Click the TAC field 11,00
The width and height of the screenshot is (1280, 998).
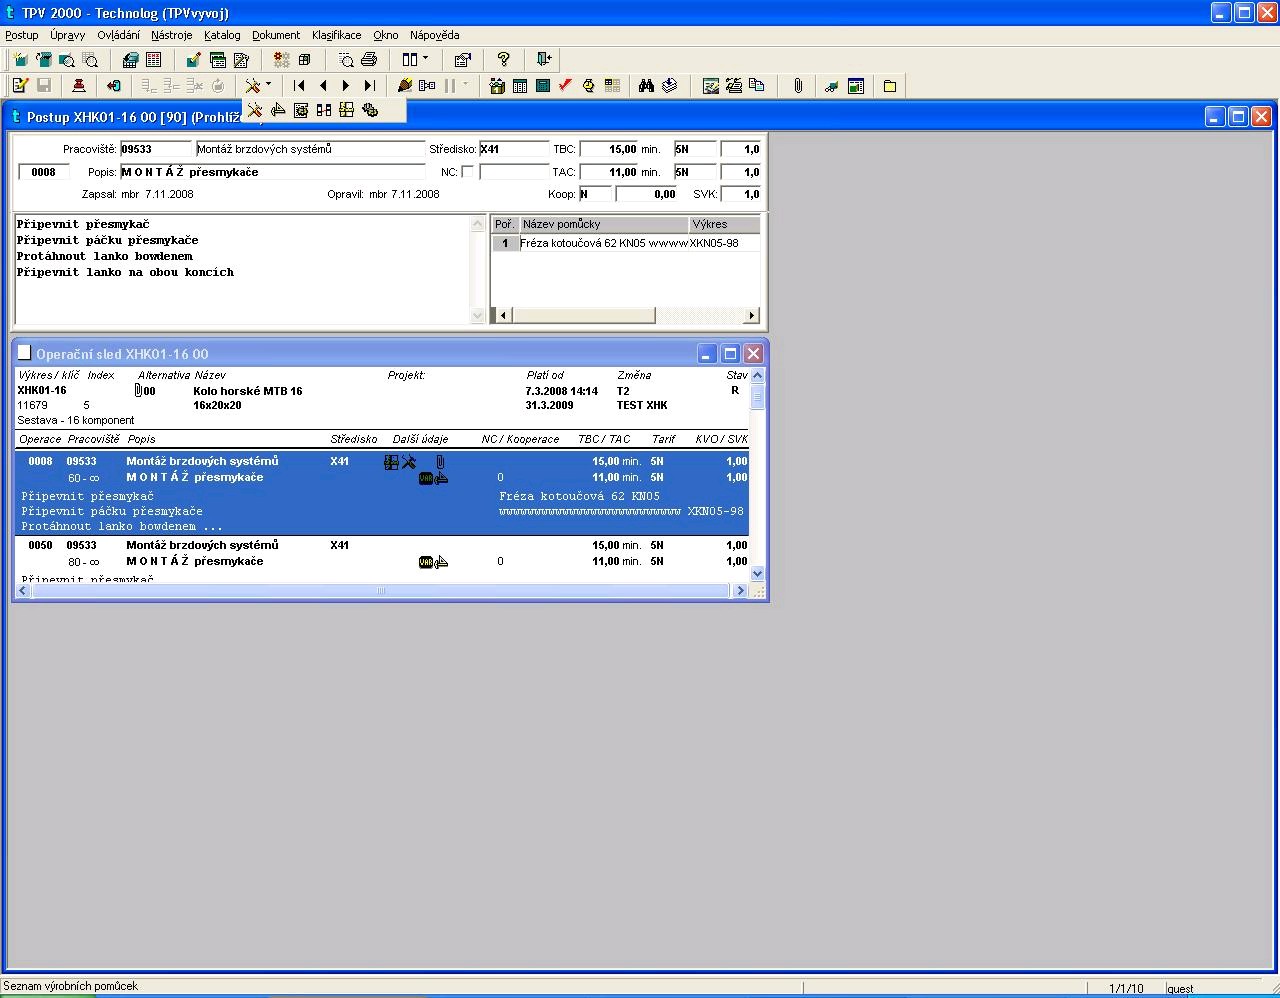pos(609,172)
